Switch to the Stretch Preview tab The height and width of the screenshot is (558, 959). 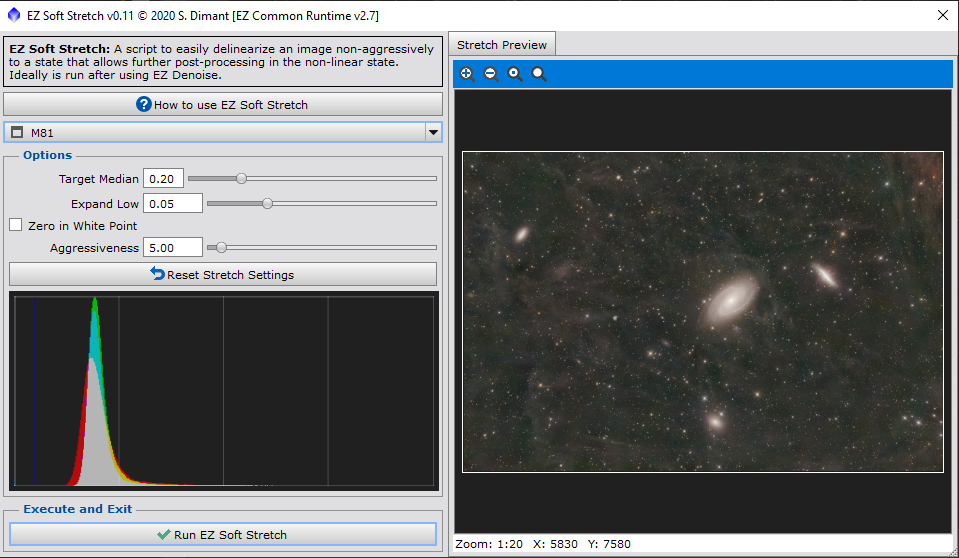click(x=502, y=45)
